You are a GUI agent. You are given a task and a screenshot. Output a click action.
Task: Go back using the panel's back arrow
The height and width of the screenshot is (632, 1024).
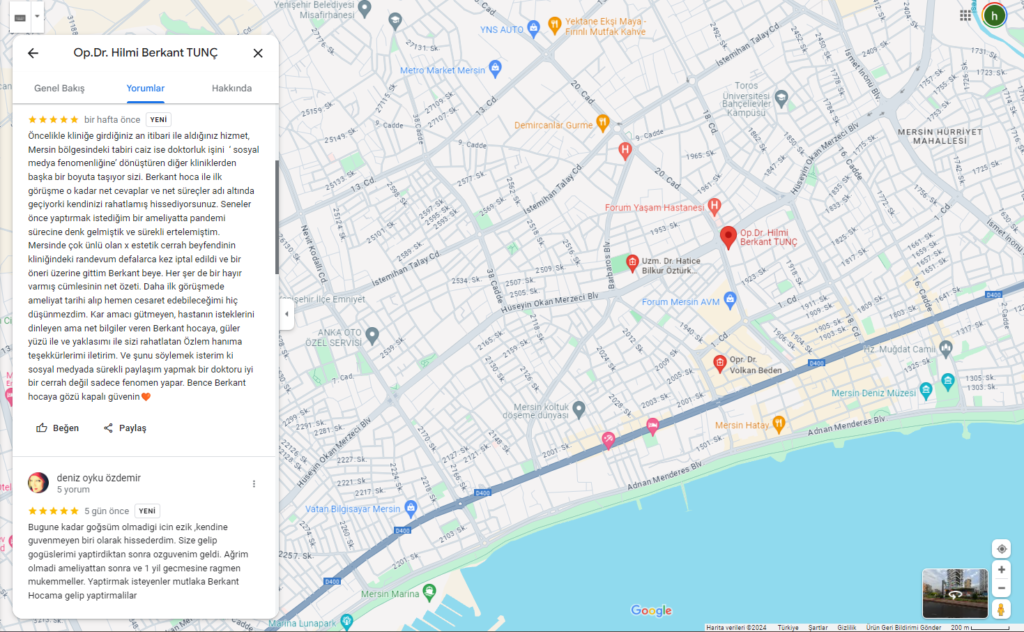click(33, 53)
